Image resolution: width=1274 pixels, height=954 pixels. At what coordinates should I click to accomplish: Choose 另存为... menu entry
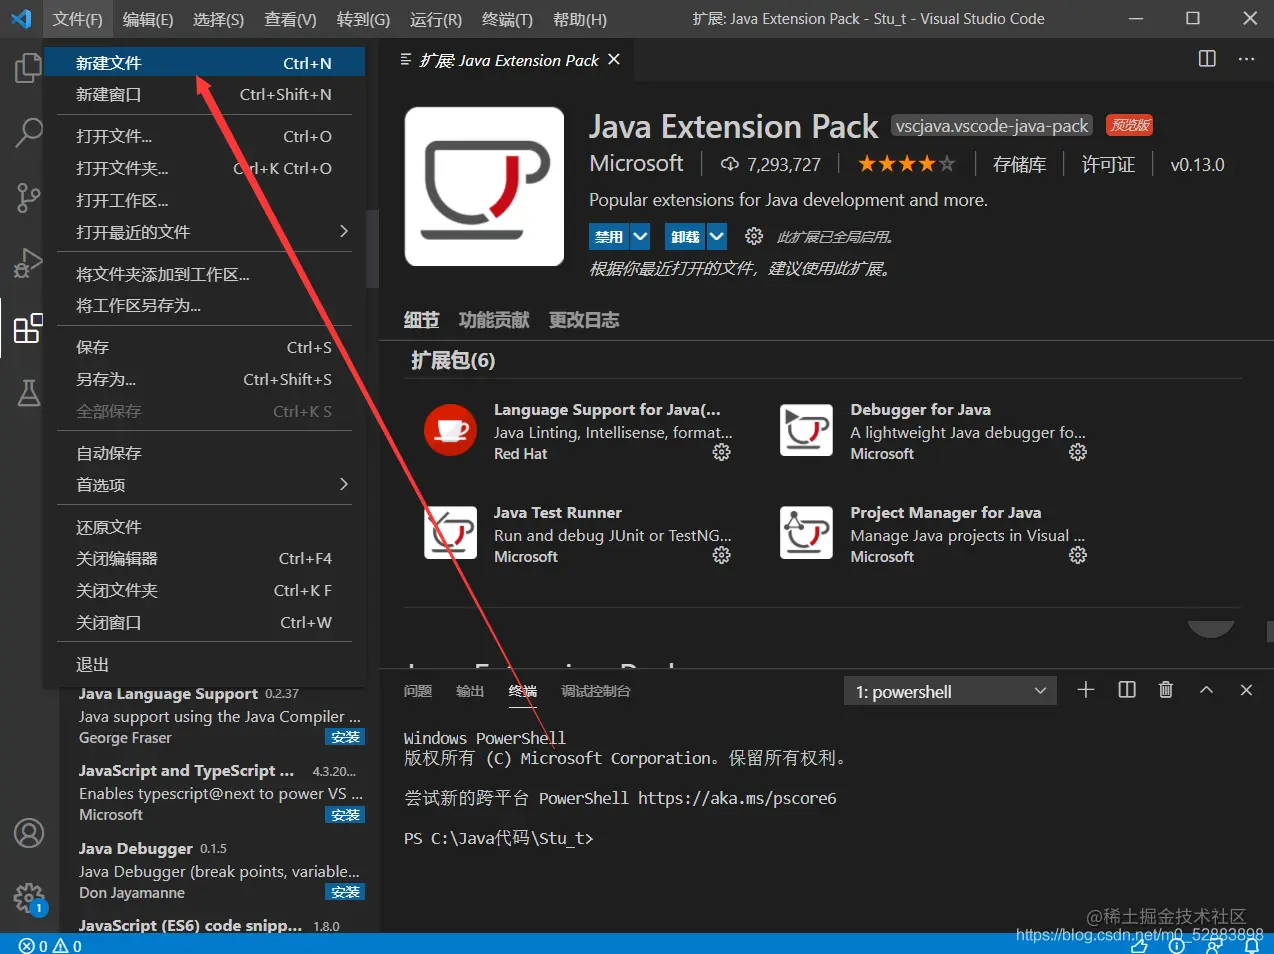[x=204, y=379]
